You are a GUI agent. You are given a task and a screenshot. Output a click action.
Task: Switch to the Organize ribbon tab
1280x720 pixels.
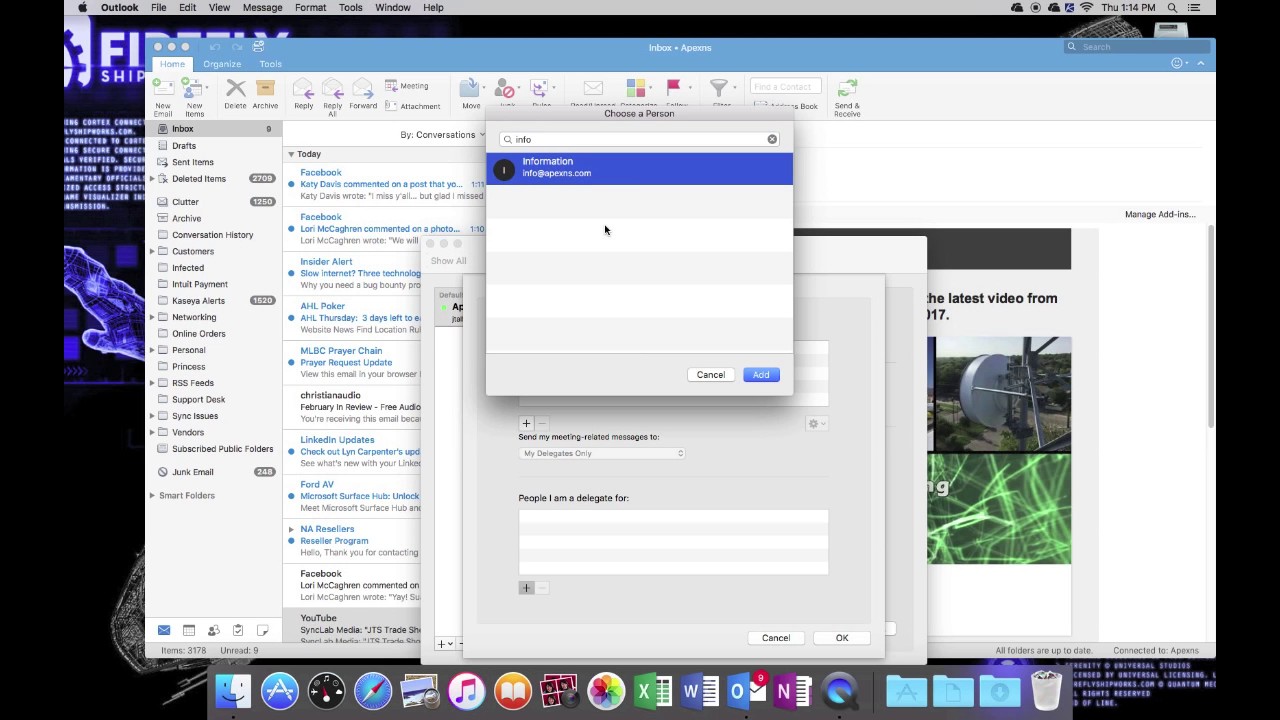[x=222, y=64]
